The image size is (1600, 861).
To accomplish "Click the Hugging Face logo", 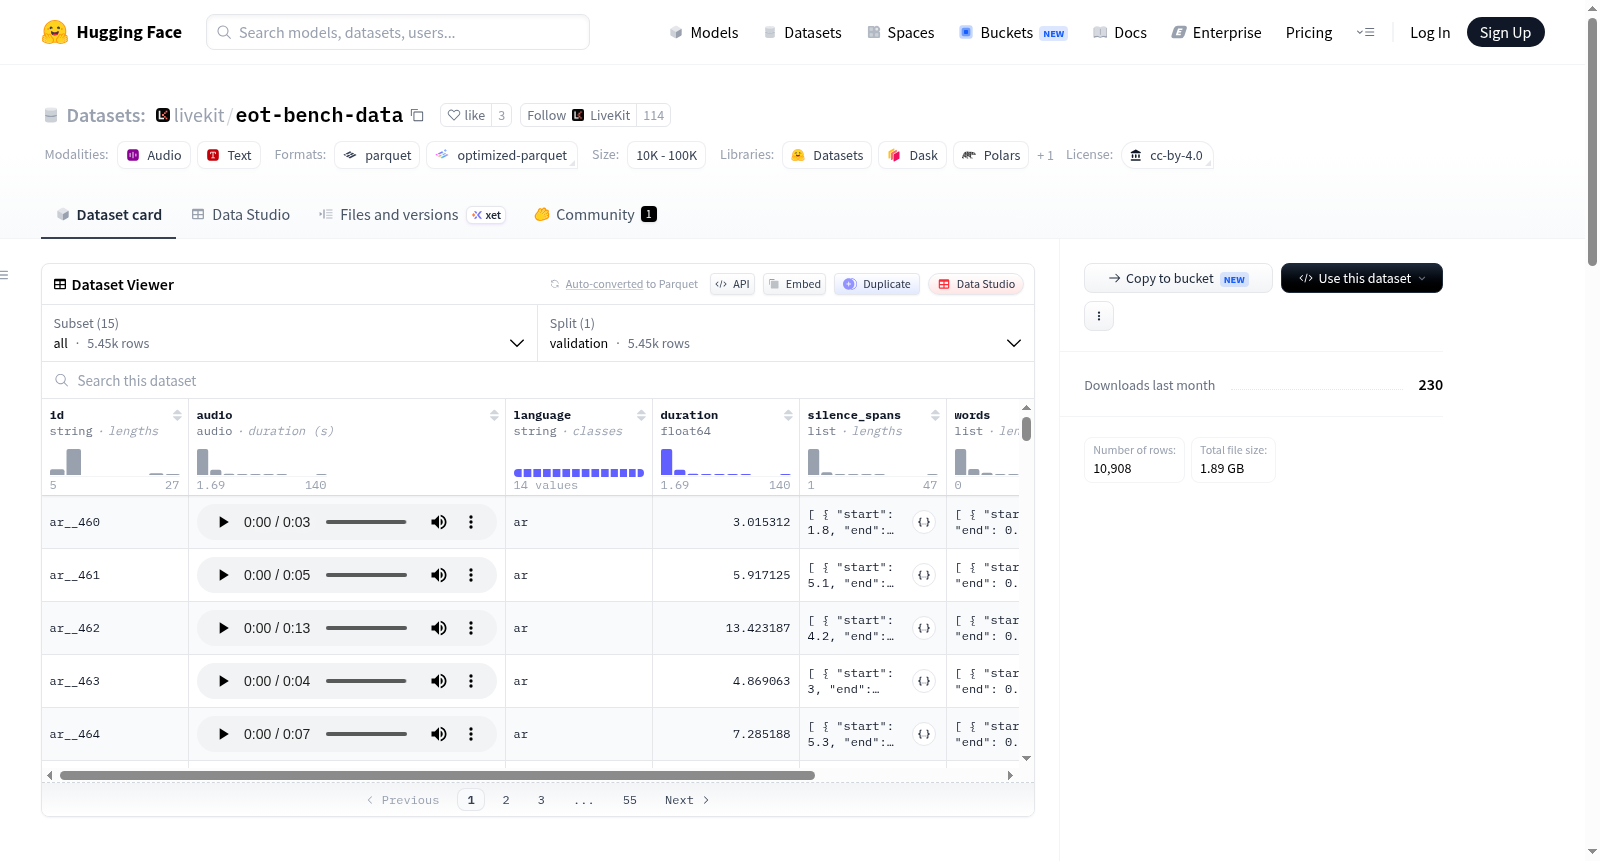I will coord(111,32).
